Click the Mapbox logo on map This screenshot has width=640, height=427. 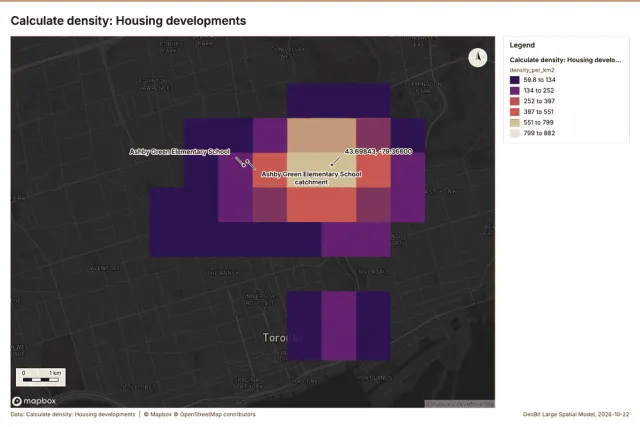(34, 401)
